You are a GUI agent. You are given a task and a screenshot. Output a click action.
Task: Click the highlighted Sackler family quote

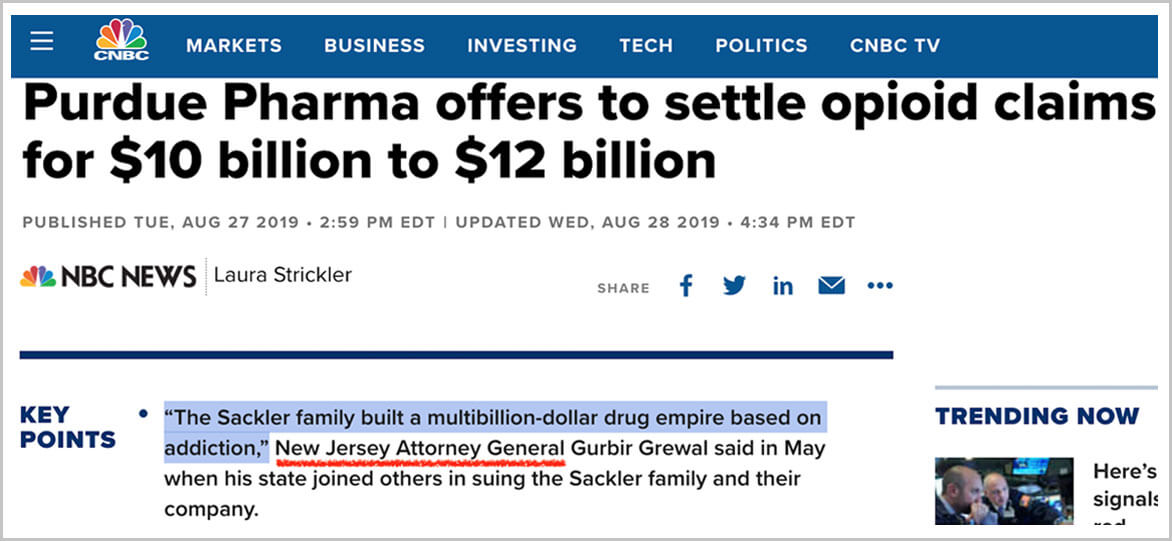coord(495,417)
